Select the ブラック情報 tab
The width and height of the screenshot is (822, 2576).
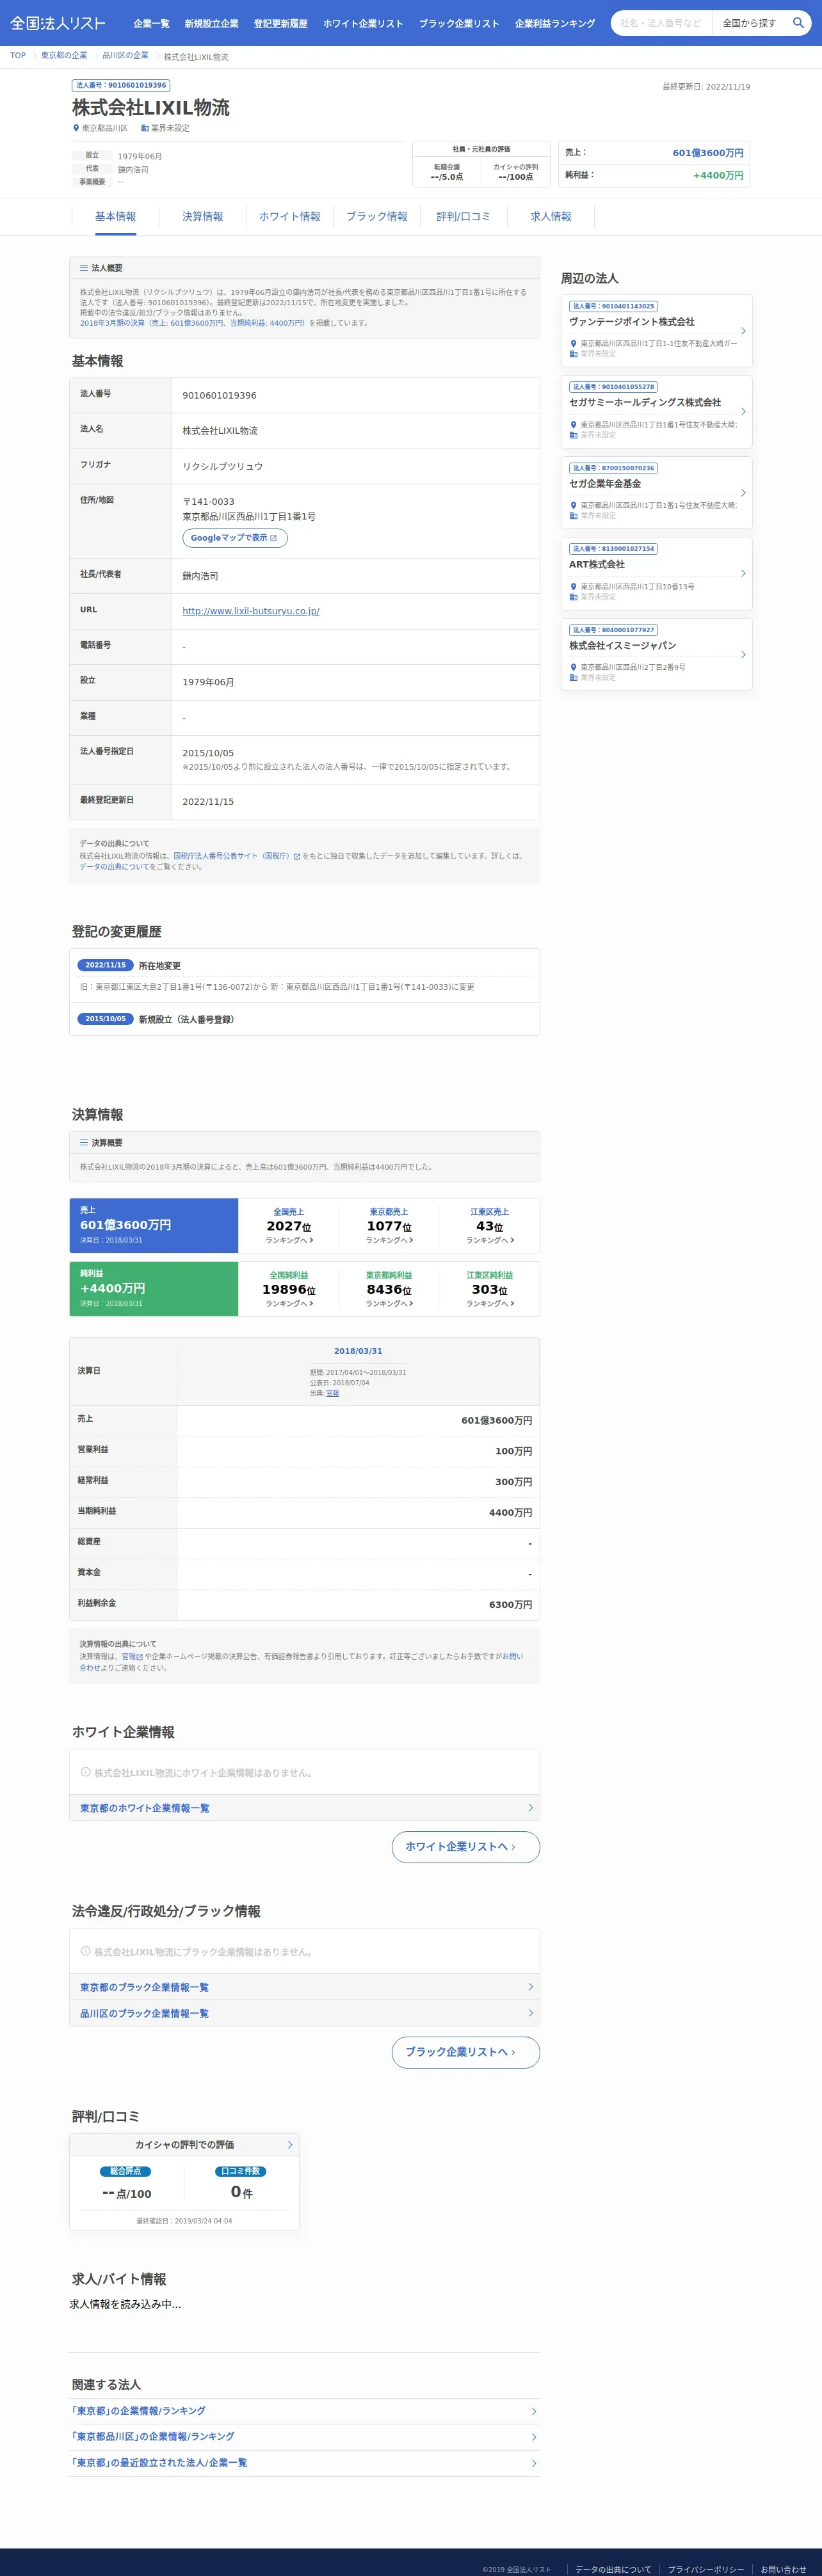point(377,216)
